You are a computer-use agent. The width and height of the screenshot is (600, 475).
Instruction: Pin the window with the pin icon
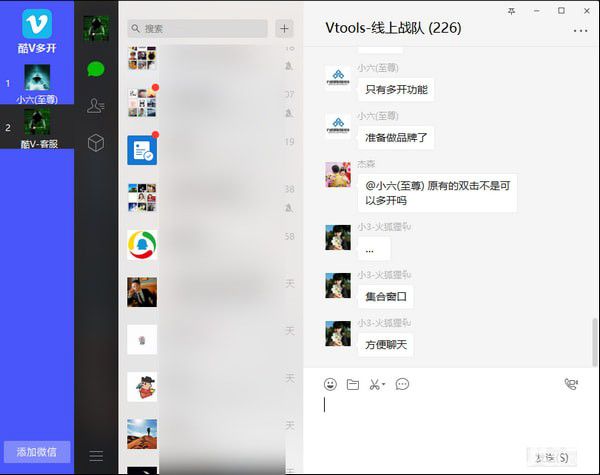[x=511, y=11]
